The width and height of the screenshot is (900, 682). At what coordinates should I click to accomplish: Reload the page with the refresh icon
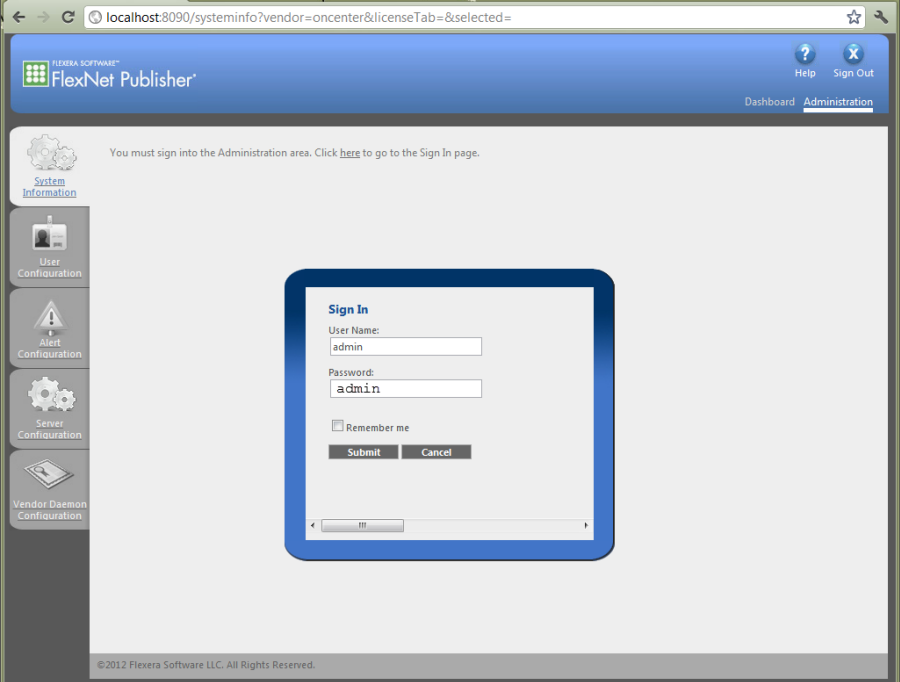point(68,17)
